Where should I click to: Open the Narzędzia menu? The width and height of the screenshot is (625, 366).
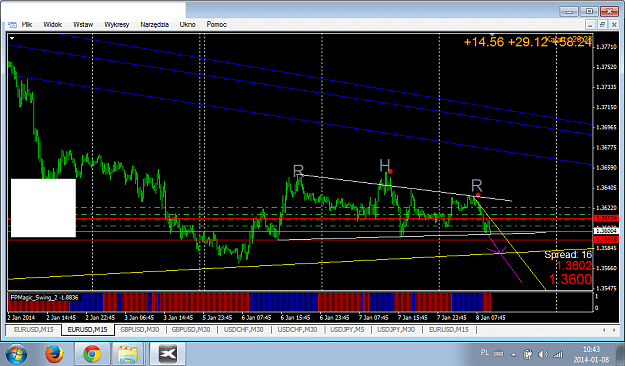tap(154, 25)
